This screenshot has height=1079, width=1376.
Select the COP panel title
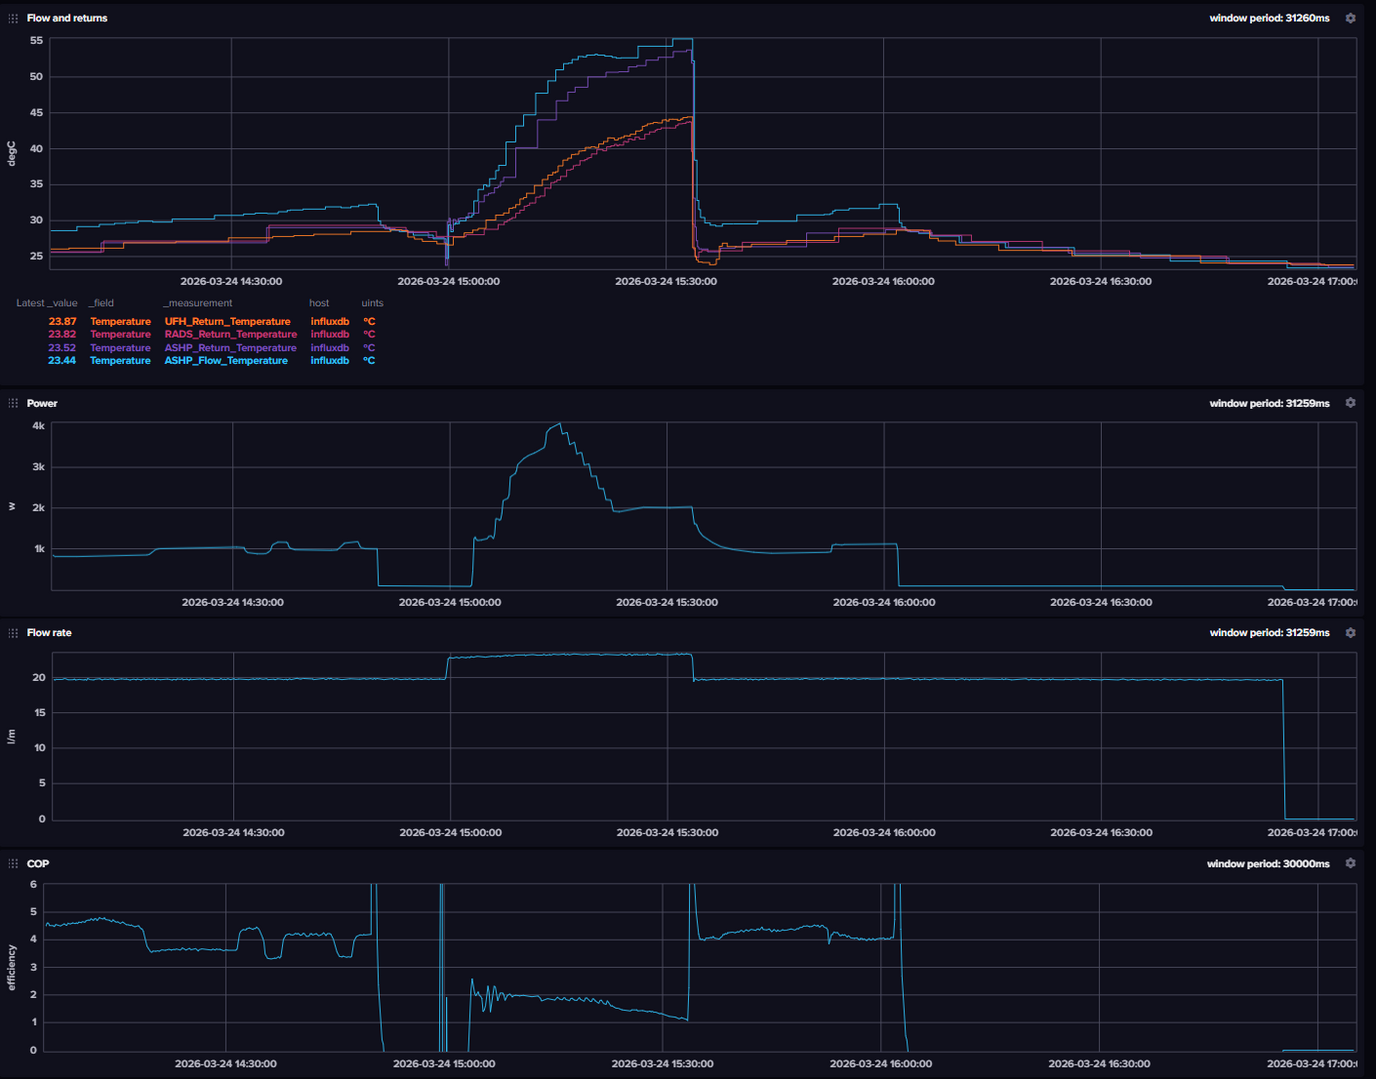[38, 863]
